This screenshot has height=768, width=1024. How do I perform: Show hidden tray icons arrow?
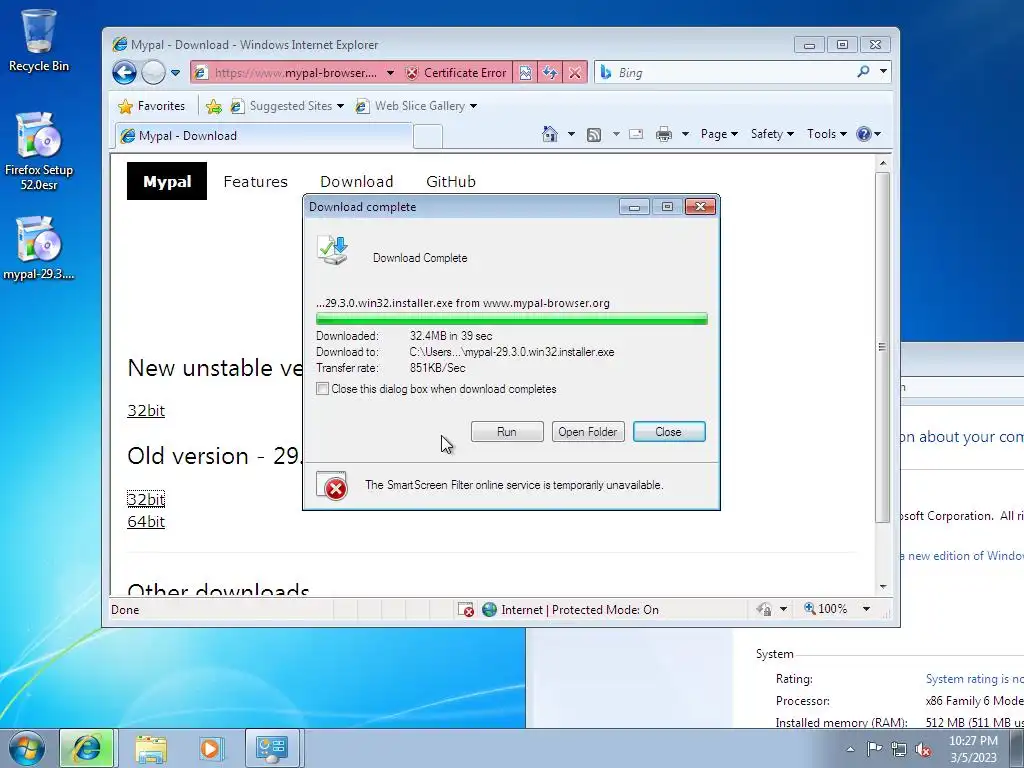click(x=850, y=749)
